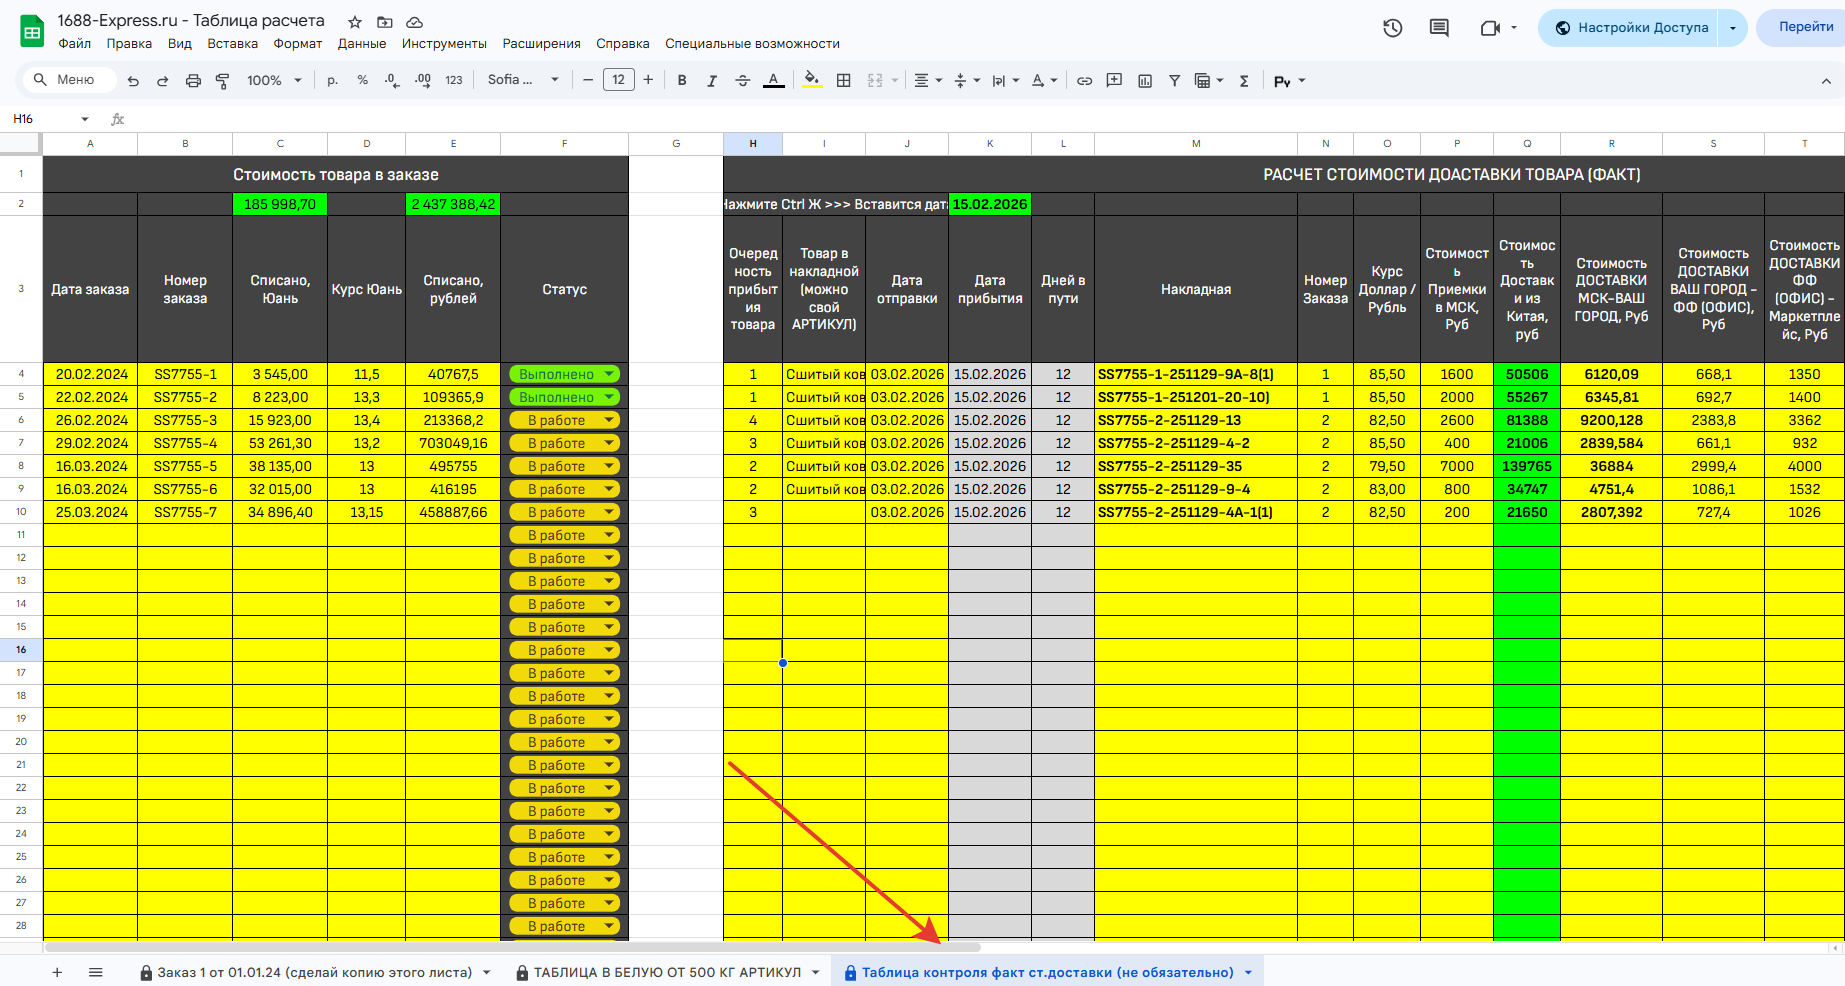The height and width of the screenshot is (986, 1845).
Task: Open the comments history icon
Action: click(1439, 28)
